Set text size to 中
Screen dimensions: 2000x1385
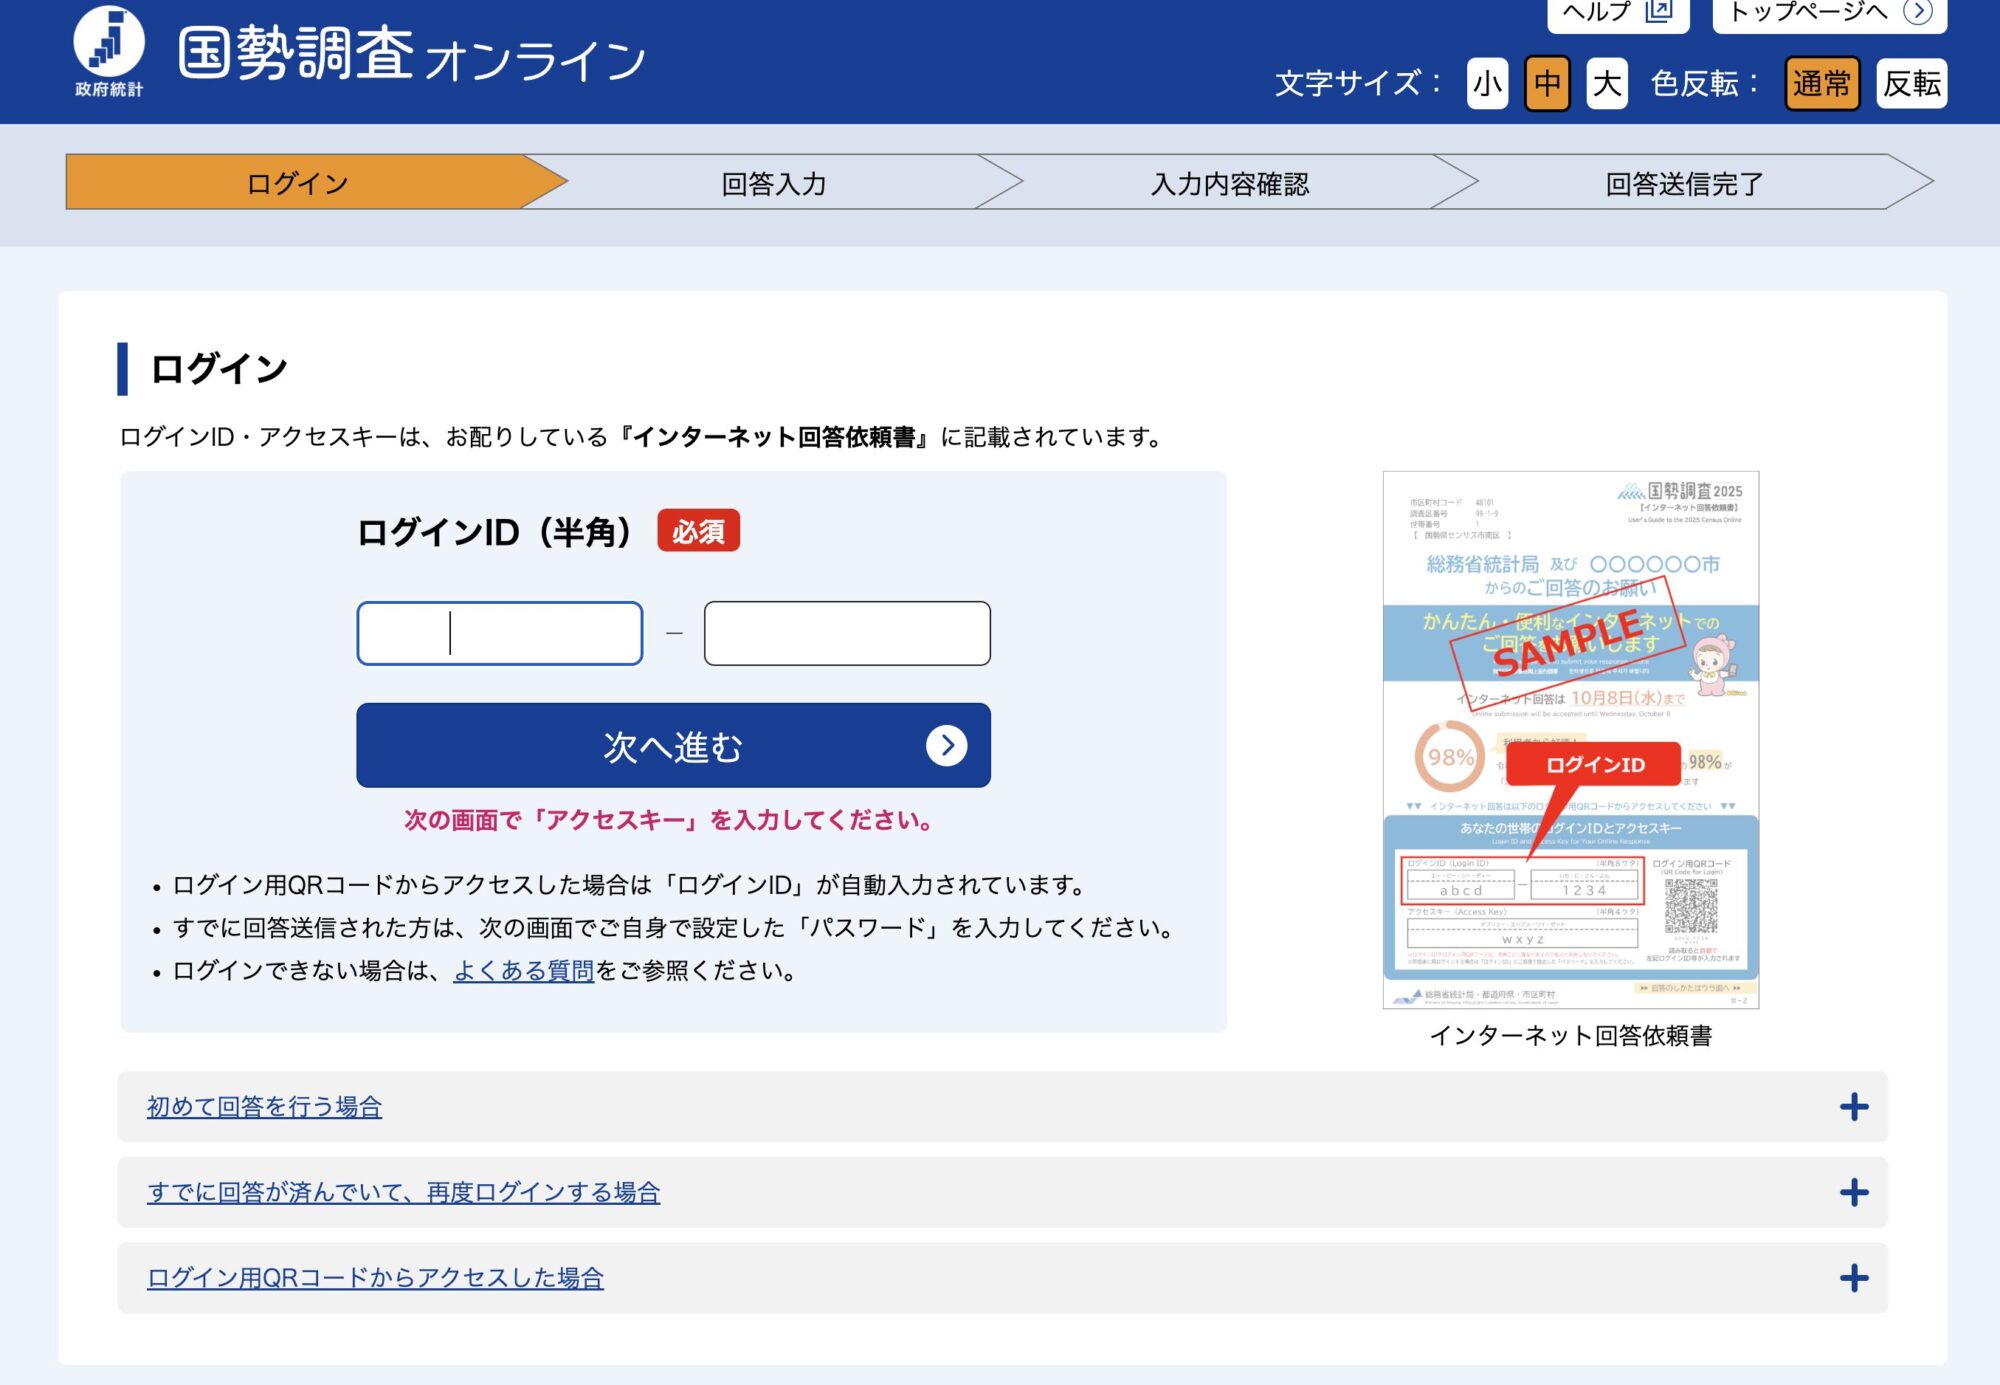(x=1547, y=83)
